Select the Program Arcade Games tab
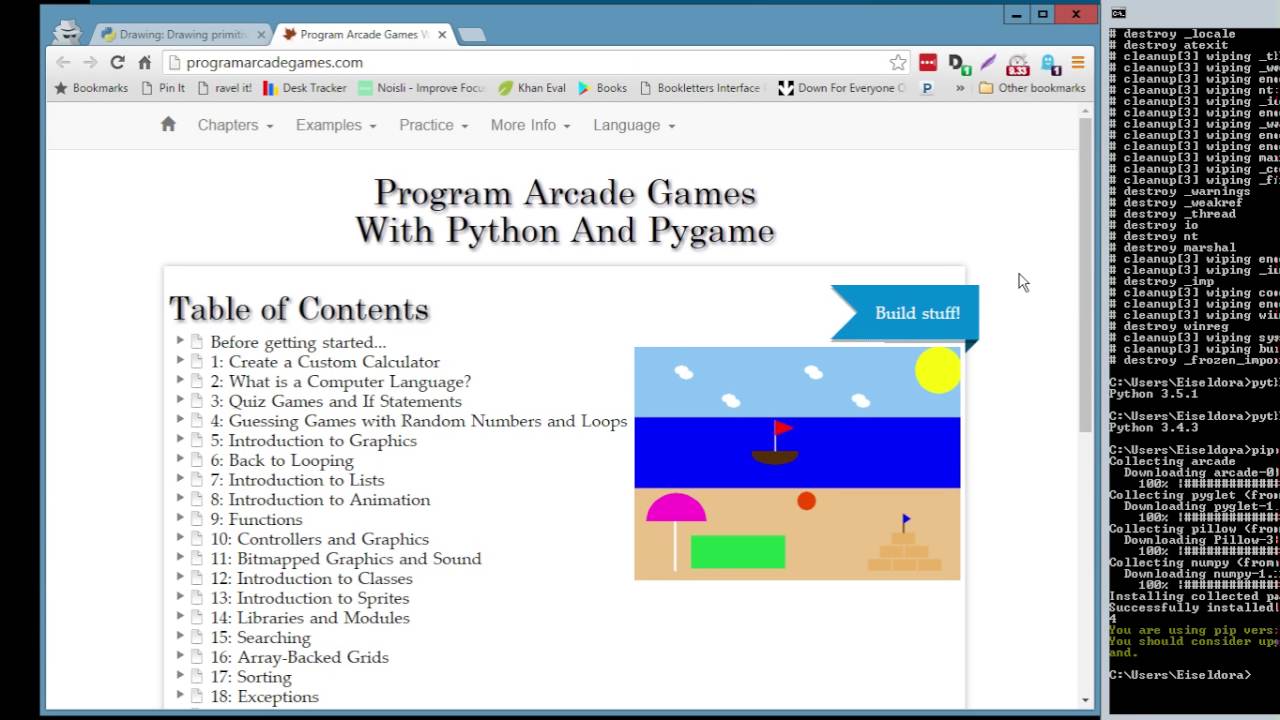Screen dimensions: 1280x720 pos(364,34)
